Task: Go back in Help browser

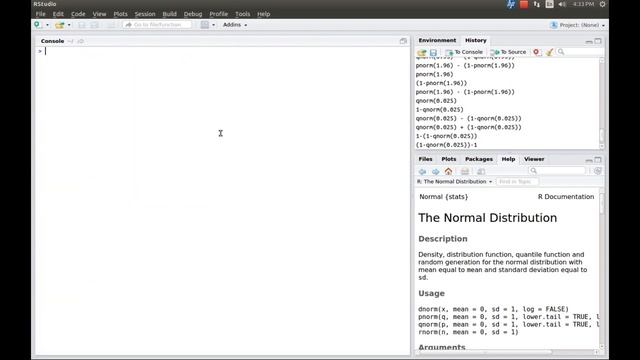Action: pos(422,171)
